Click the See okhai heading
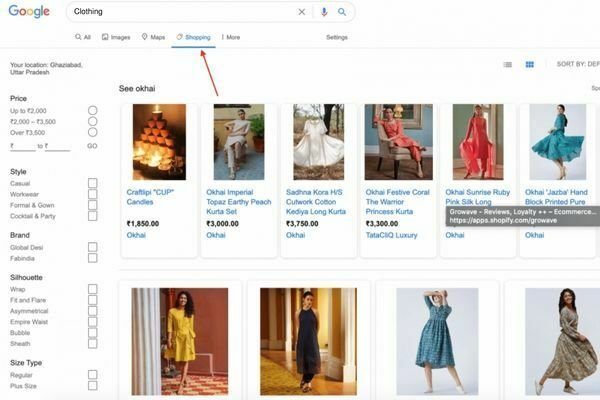The height and width of the screenshot is (400, 600). [137, 88]
